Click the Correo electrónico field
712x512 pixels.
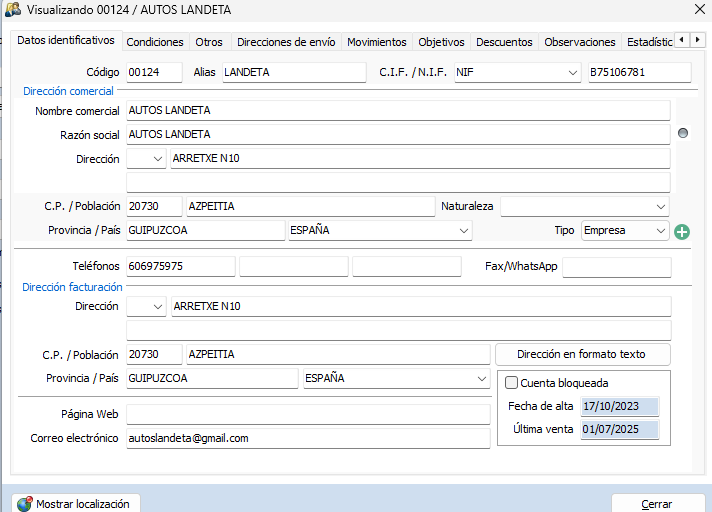tap(307, 438)
